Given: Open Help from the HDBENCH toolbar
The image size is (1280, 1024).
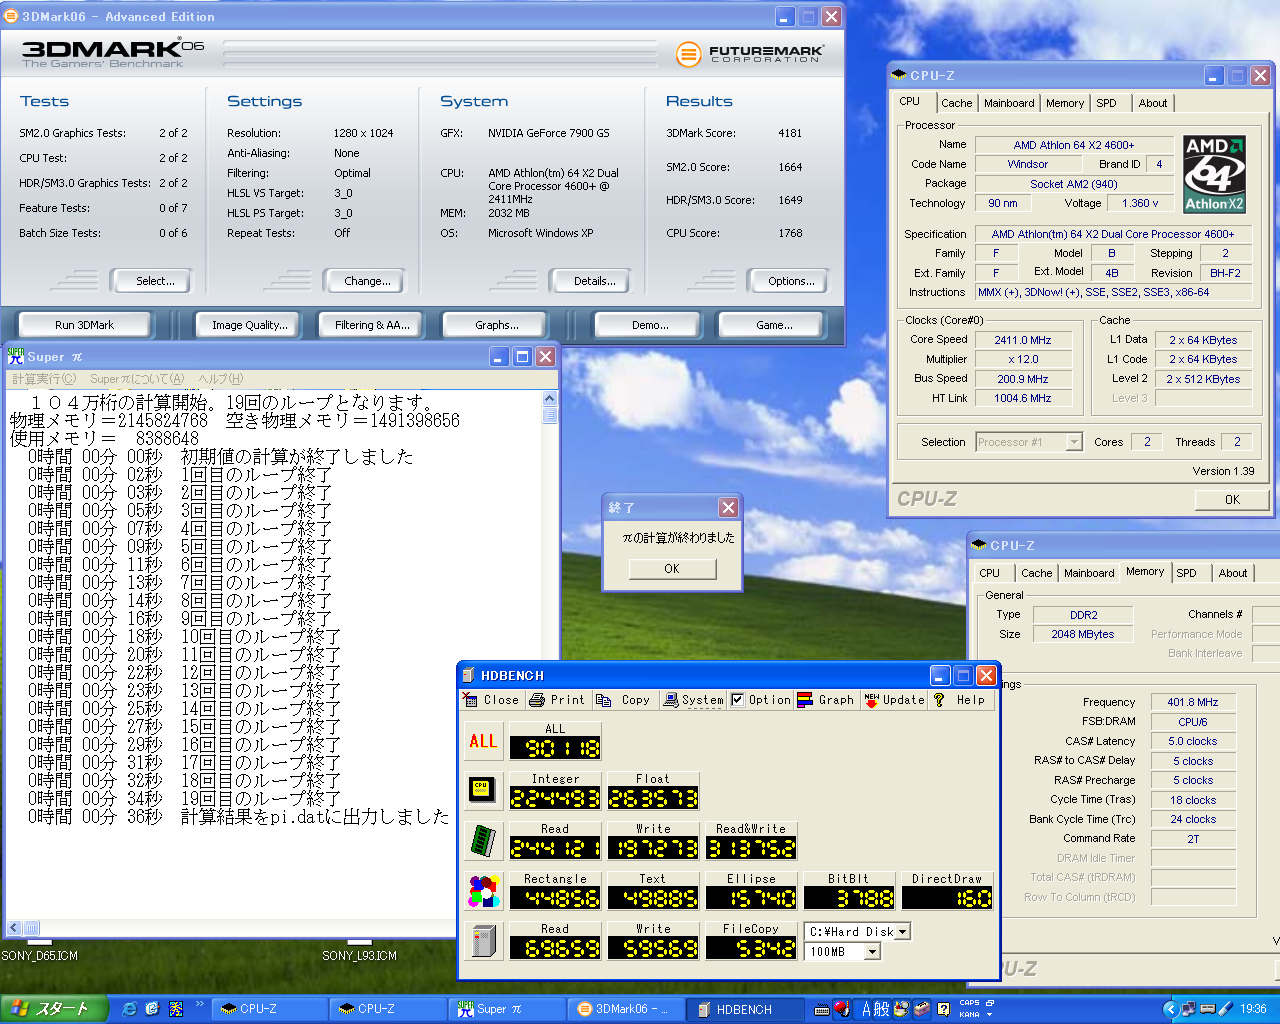Looking at the screenshot, I should [x=959, y=700].
